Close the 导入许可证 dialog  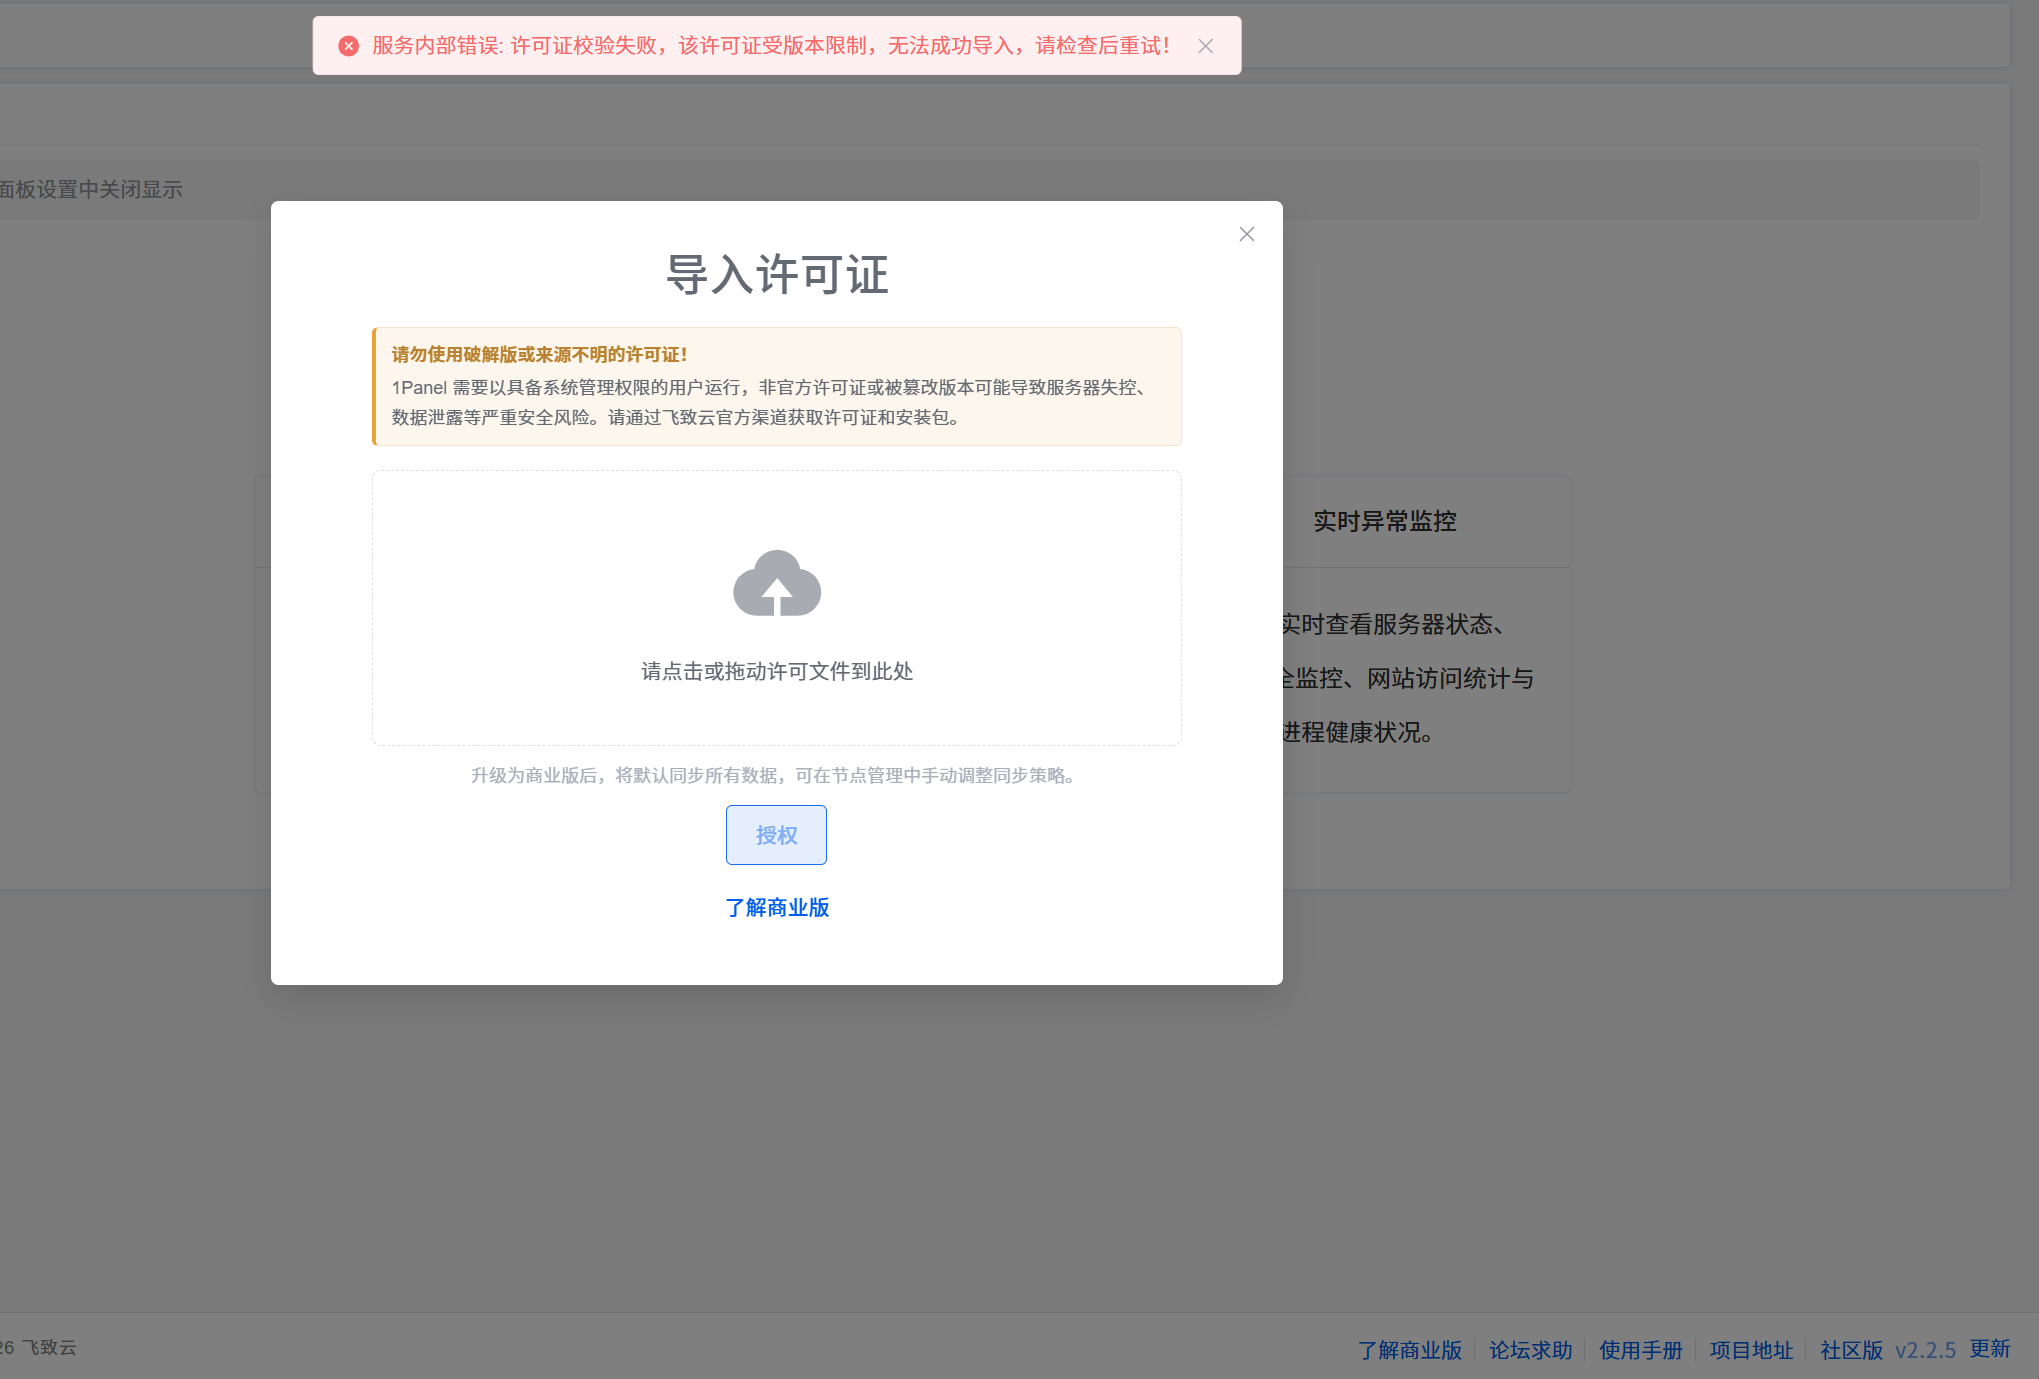click(x=1247, y=234)
